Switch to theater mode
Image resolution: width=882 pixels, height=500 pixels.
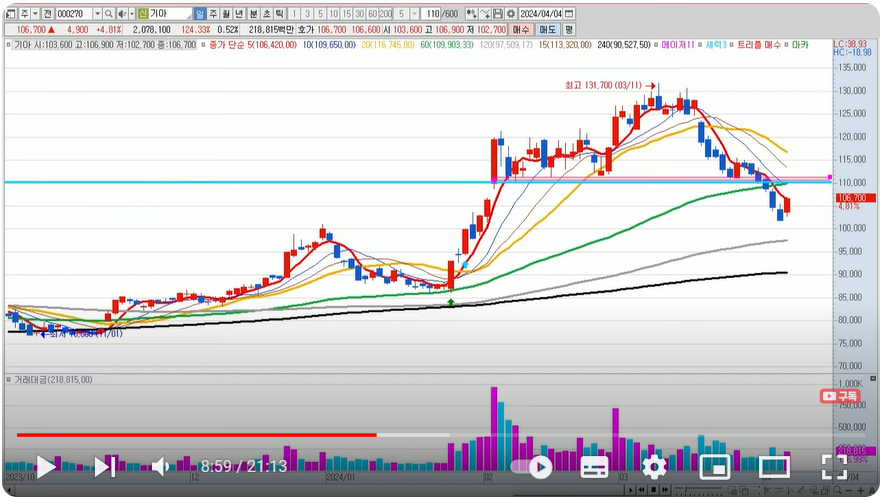[775, 466]
